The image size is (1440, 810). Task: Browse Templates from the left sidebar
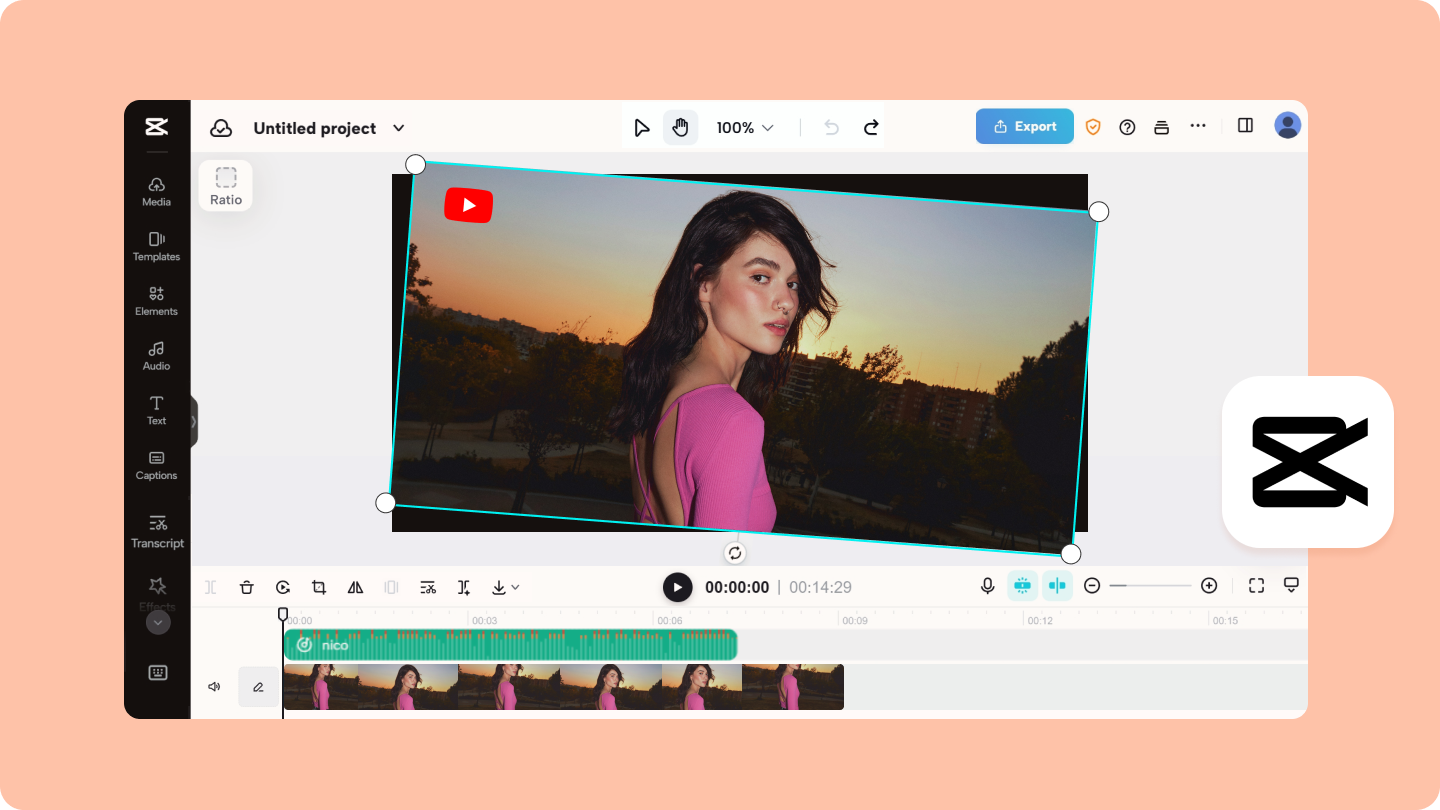click(x=156, y=247)
